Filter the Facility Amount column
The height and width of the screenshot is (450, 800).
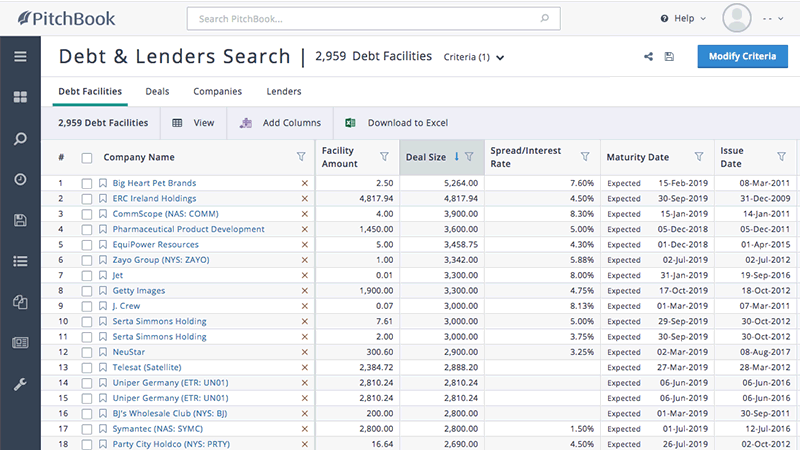(384, 157)
